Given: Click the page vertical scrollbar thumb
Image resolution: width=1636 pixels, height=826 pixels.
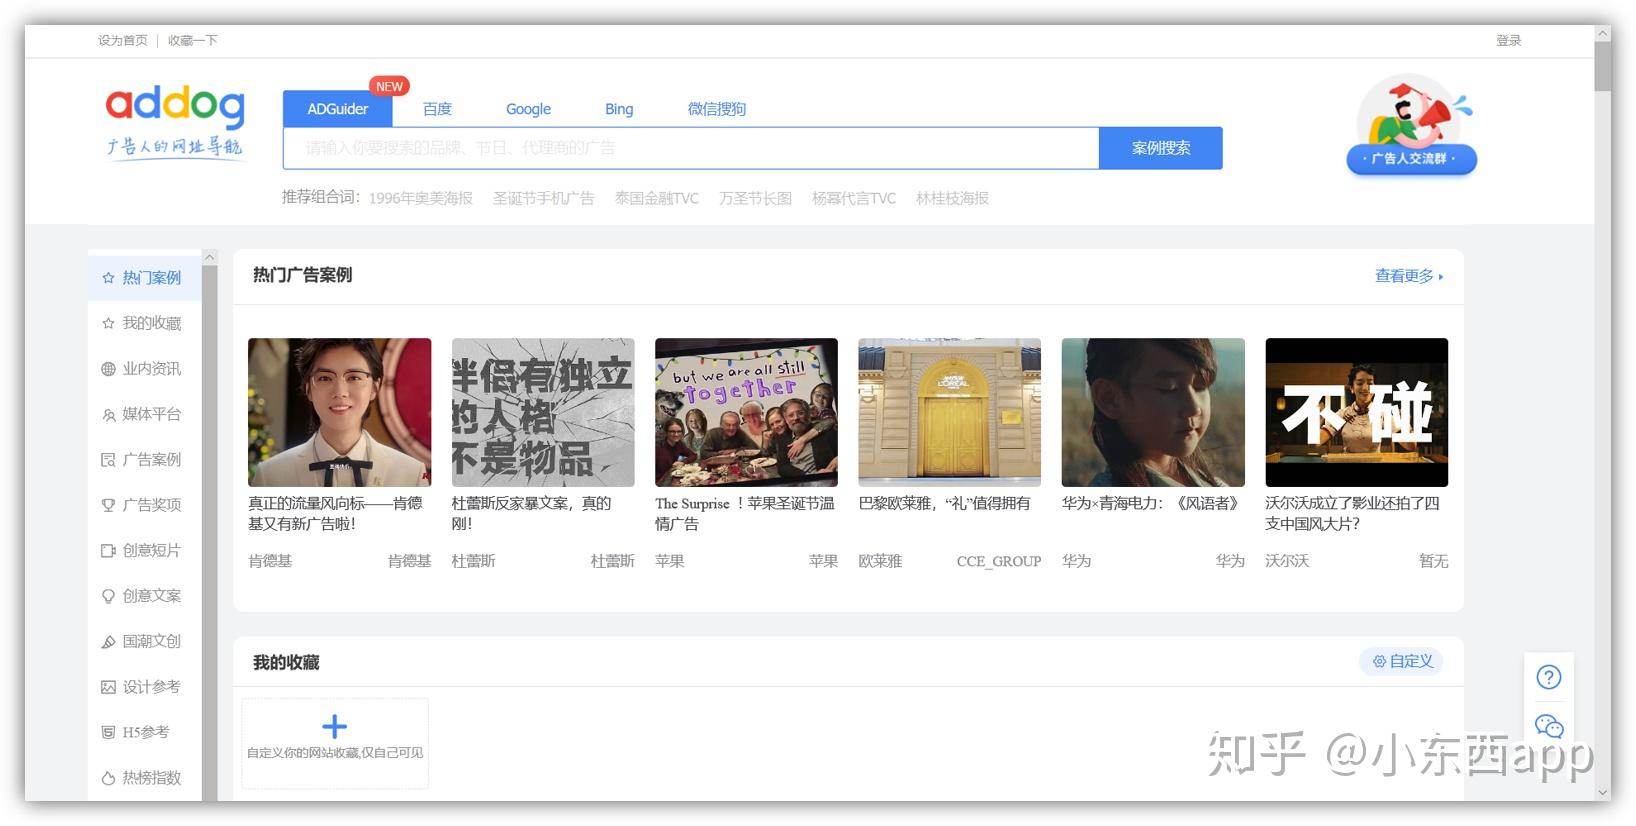Looking at the screenshot, I should 1603,67.
